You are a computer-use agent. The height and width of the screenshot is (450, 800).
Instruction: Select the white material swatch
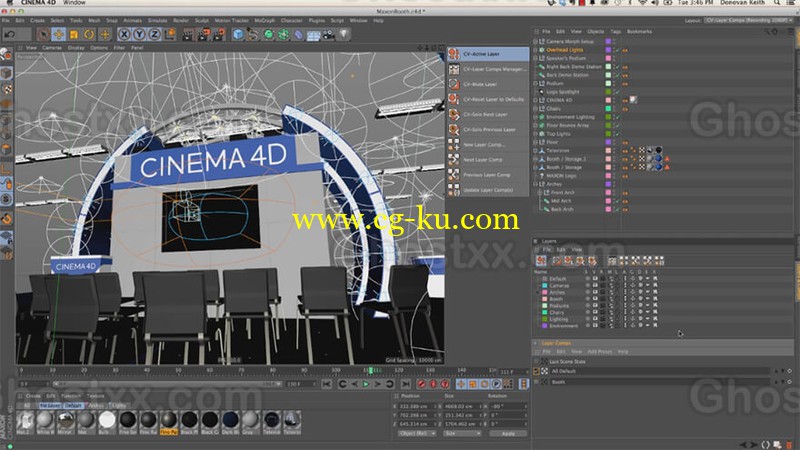tap(107, 420)
